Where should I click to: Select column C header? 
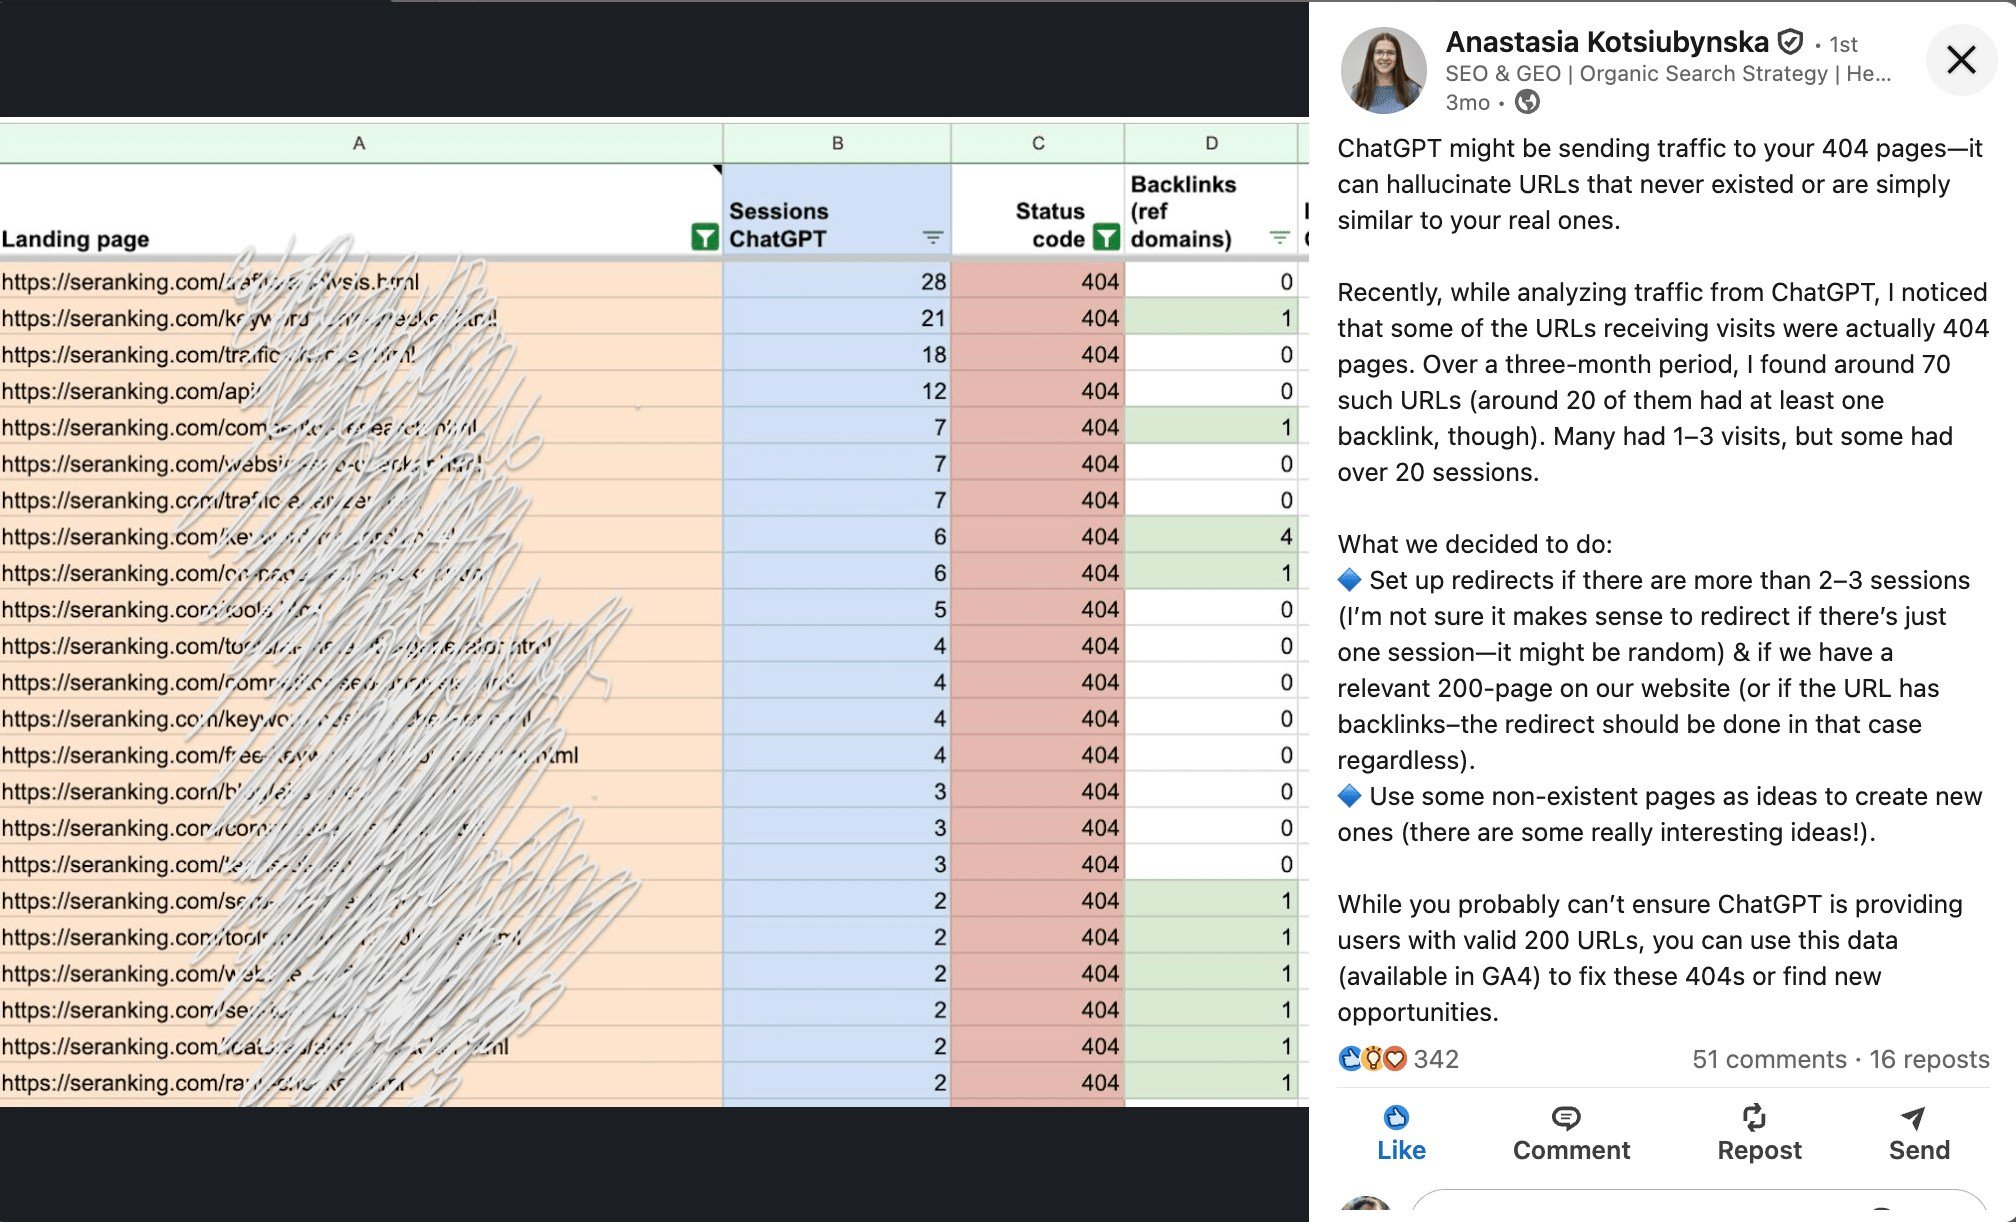tap(1037, 143)
